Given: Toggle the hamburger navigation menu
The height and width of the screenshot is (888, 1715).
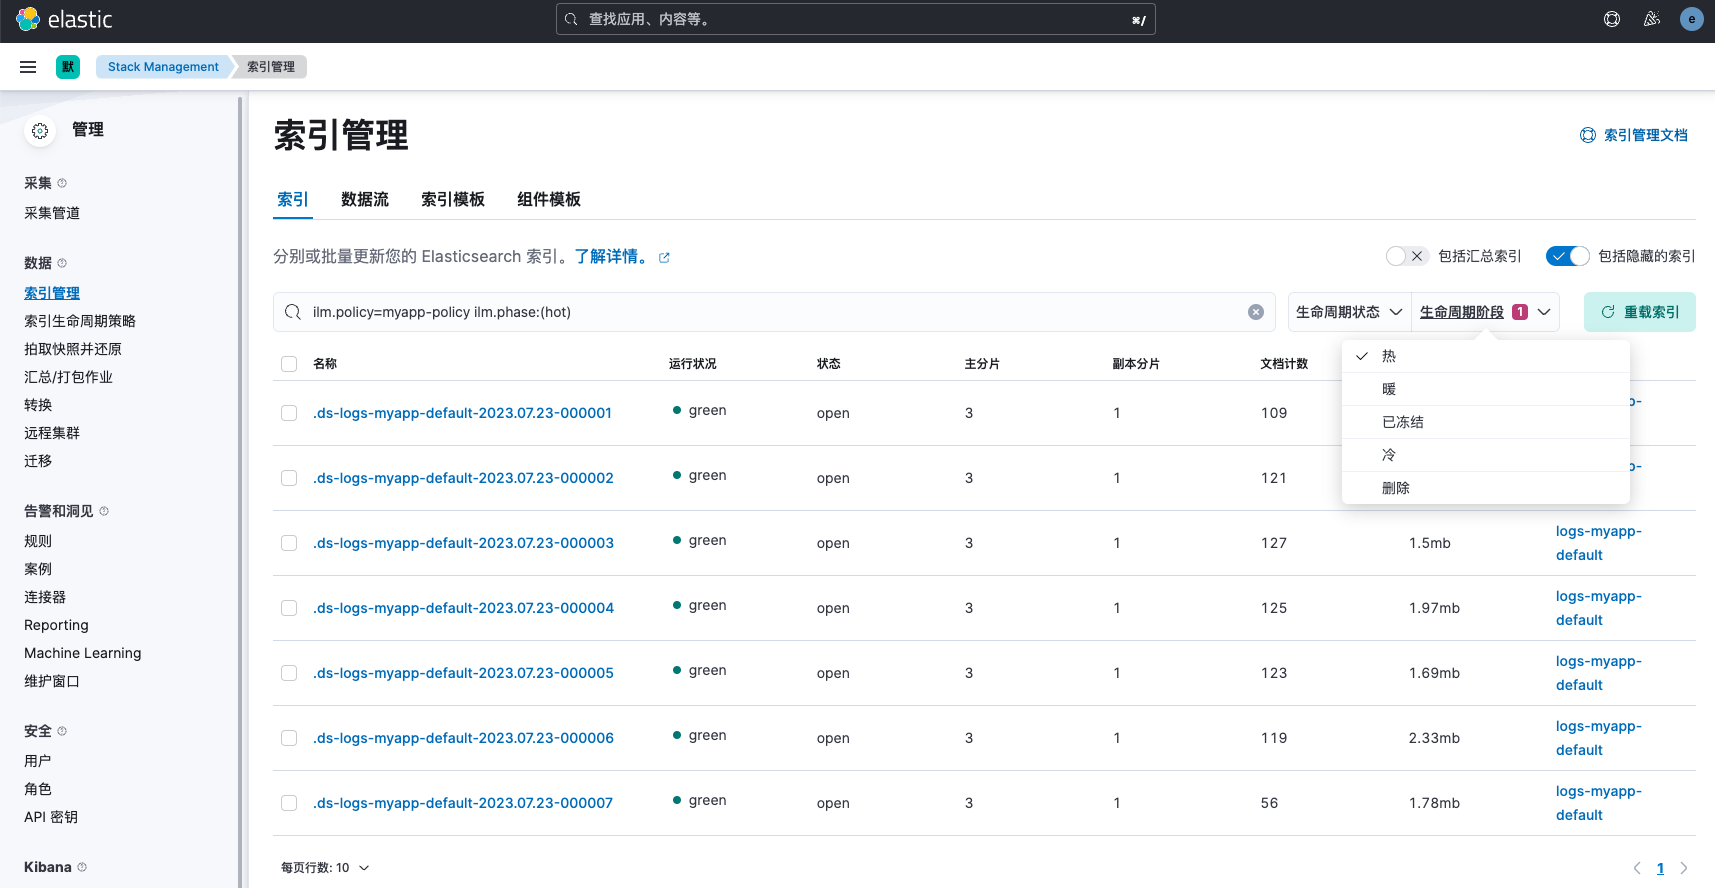Looking at the screenshot, I should click(x=28, y=67).
